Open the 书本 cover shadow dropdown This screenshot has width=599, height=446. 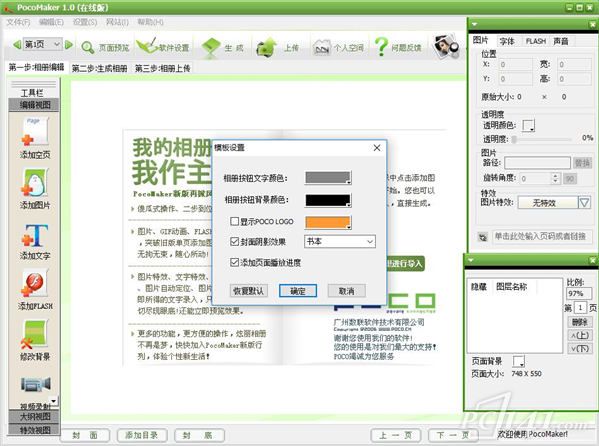pos(340,242)
